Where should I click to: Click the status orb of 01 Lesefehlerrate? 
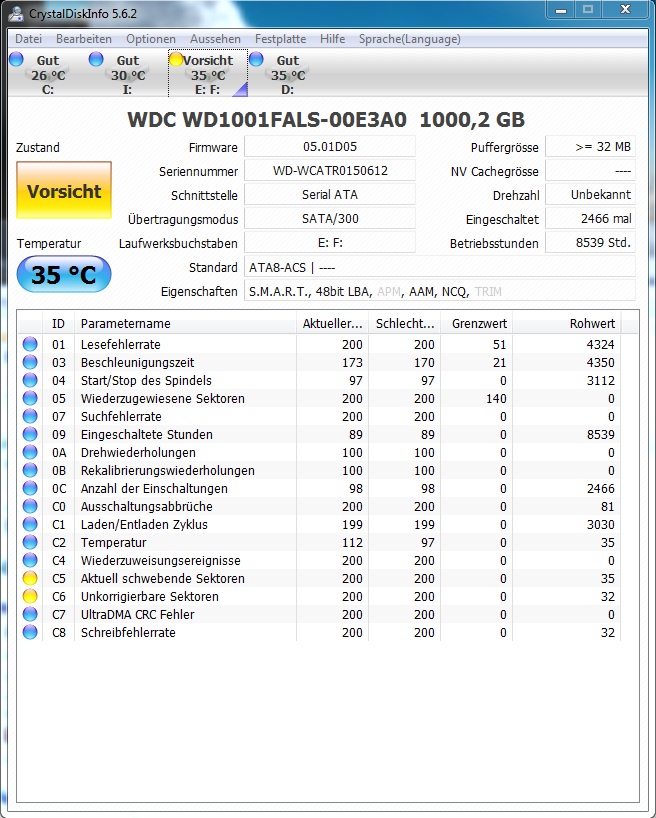click(30, 344)
